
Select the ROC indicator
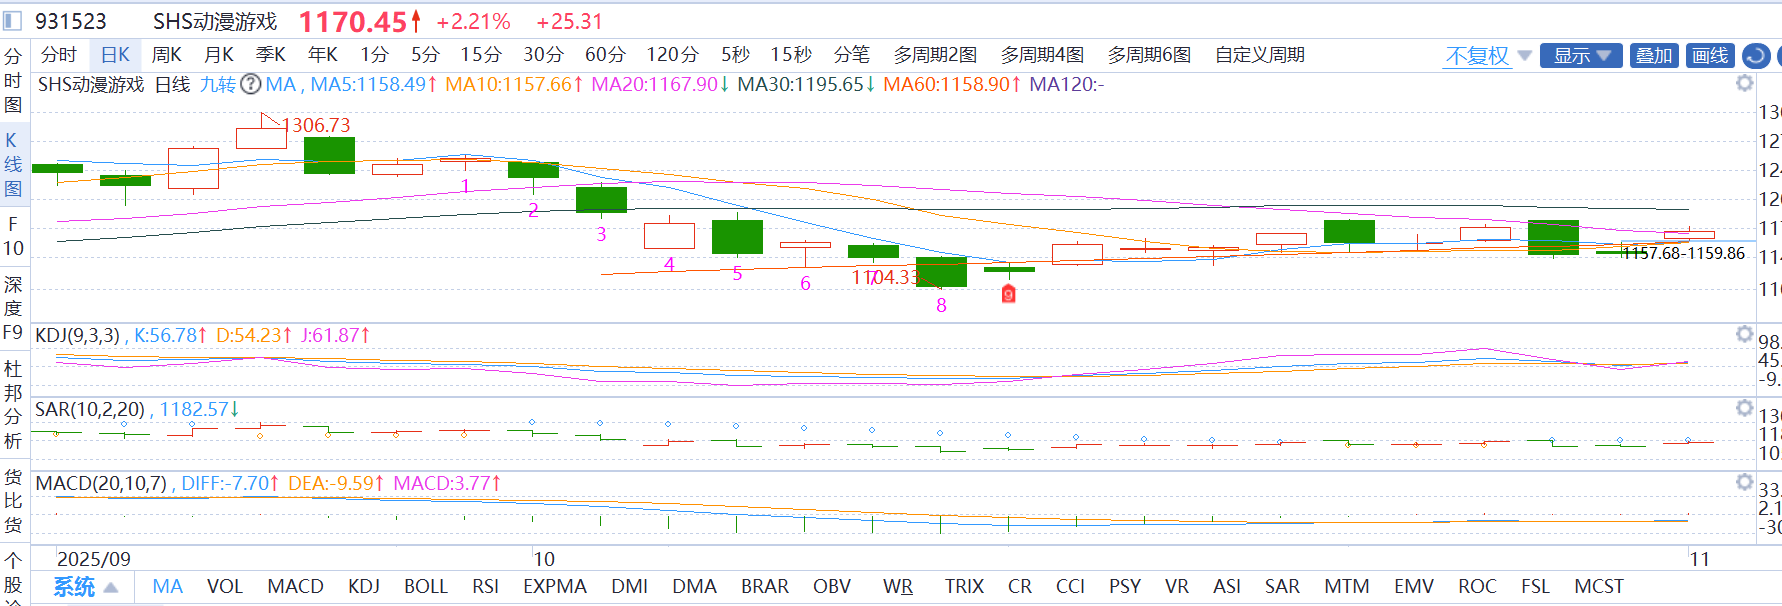point(1477,587)
